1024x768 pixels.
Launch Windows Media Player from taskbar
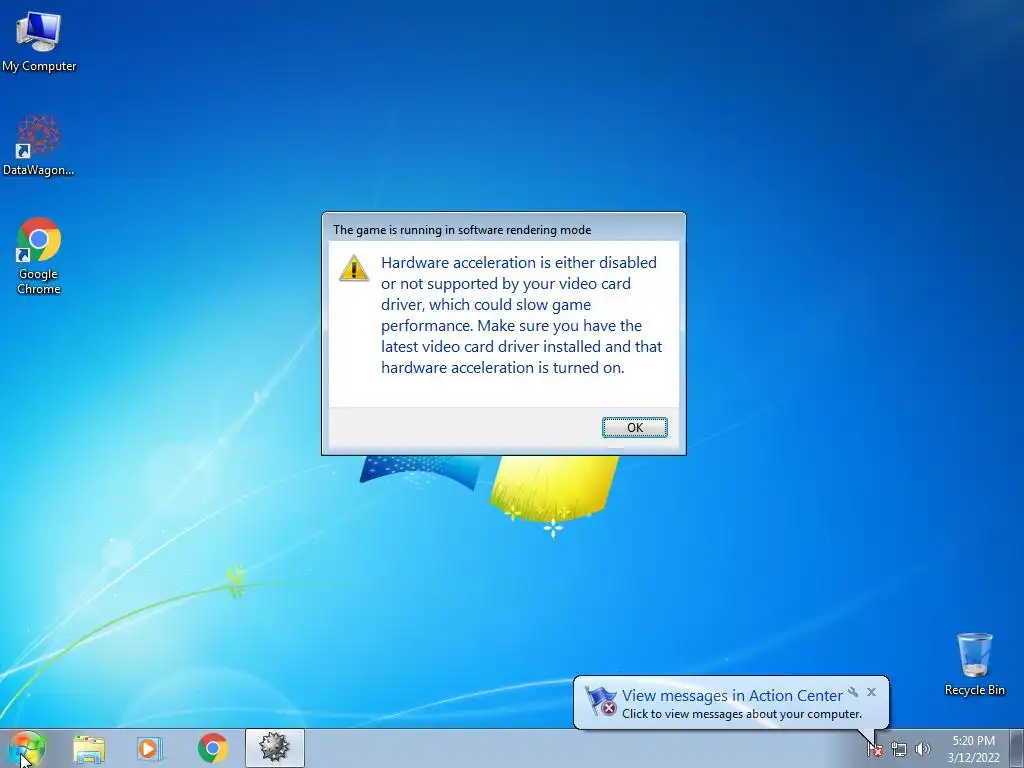point(150,748)
